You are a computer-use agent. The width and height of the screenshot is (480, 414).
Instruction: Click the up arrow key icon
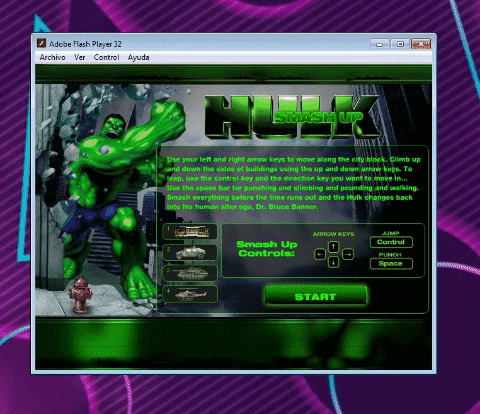334,247
